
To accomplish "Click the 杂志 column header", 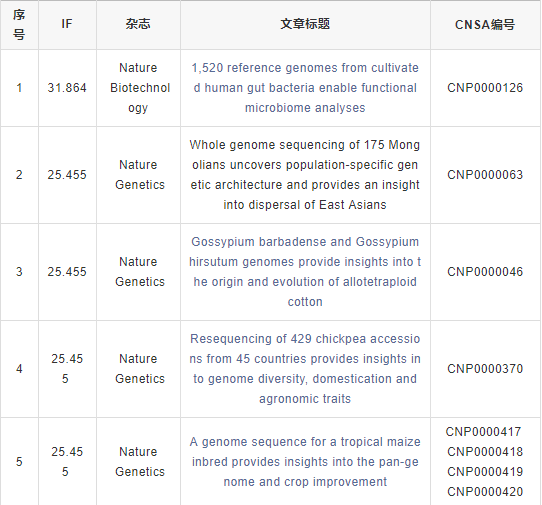I will coord(138,24).
